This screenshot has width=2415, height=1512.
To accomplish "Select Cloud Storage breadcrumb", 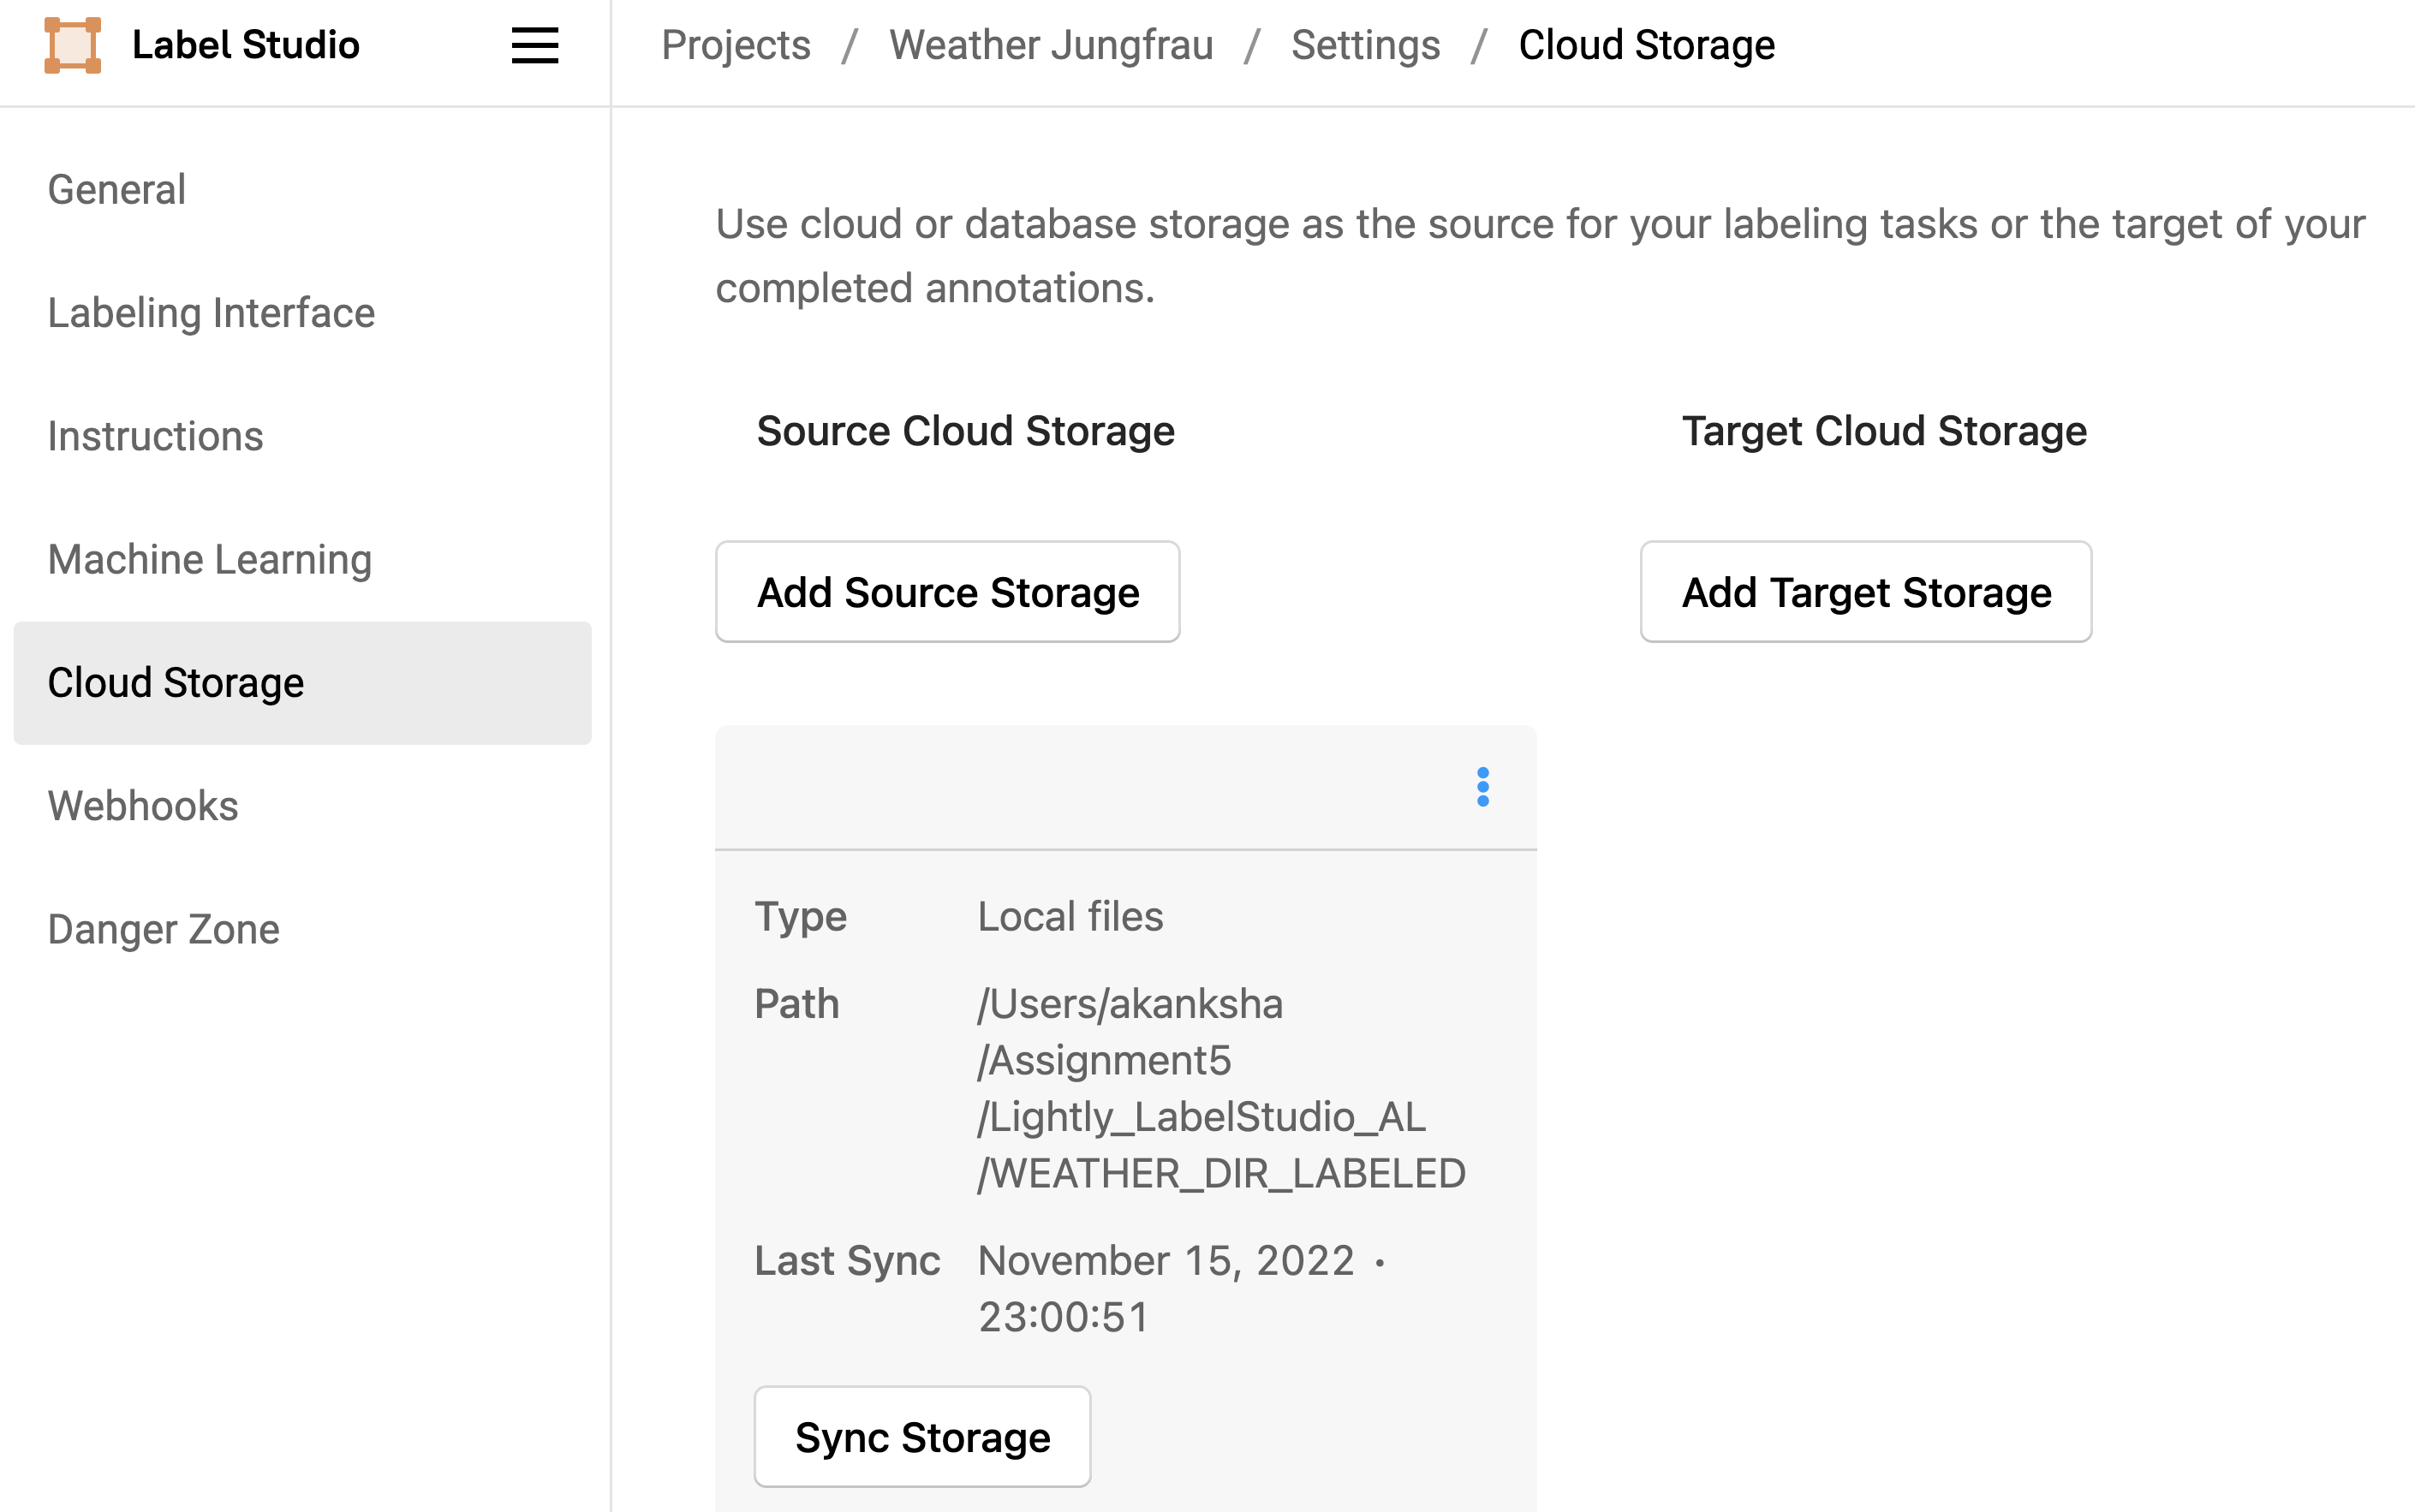I will point(1646,45).
